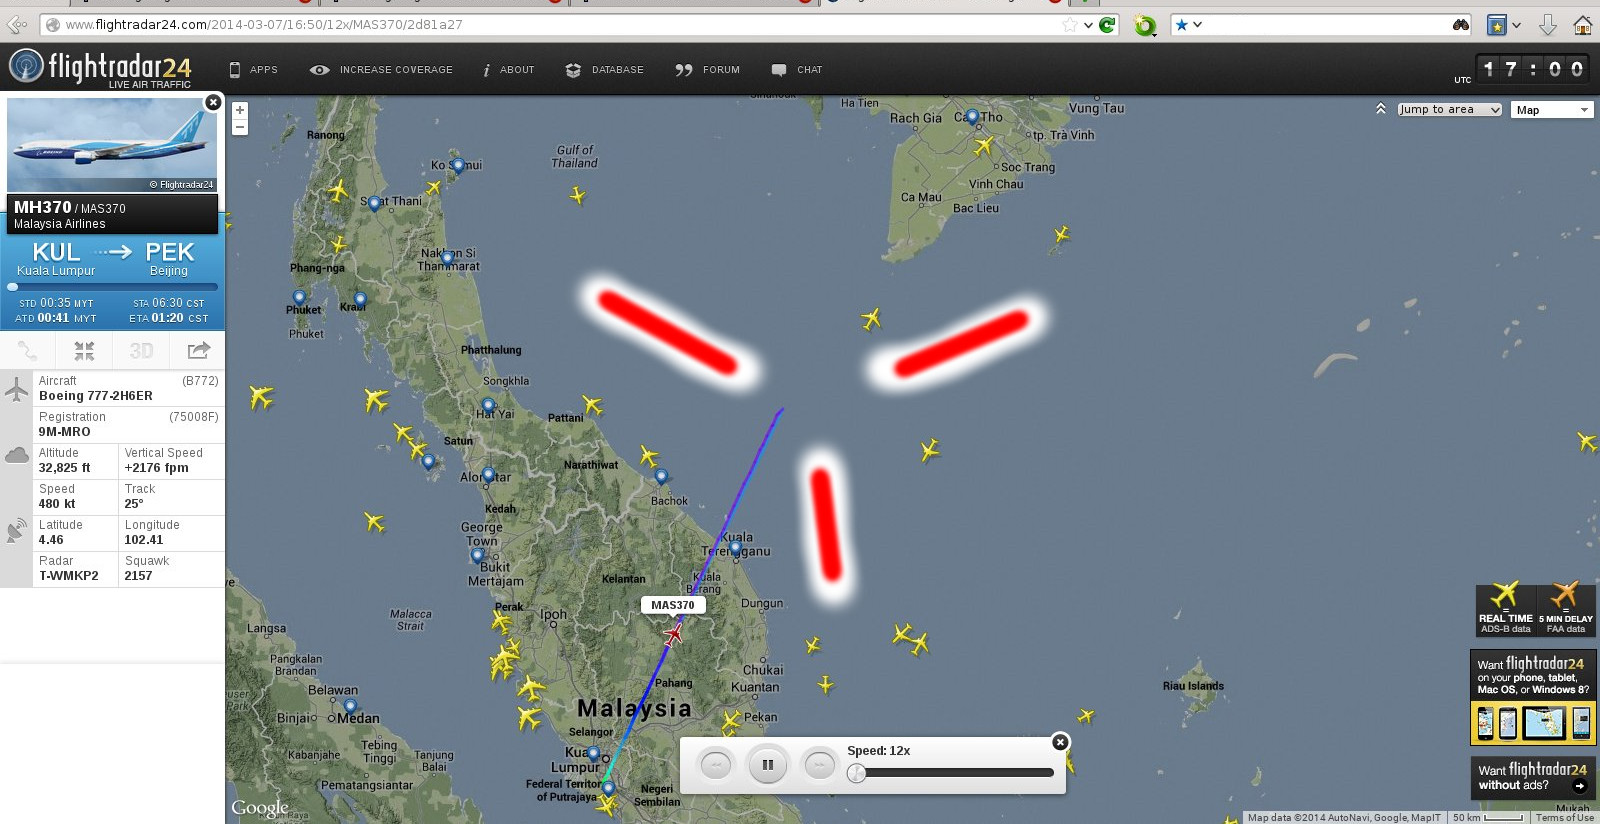Viewport: 1600px width, 824px height.
Task: Open the Flightradar24 mobile apps ad banner
Action: 1533,698
